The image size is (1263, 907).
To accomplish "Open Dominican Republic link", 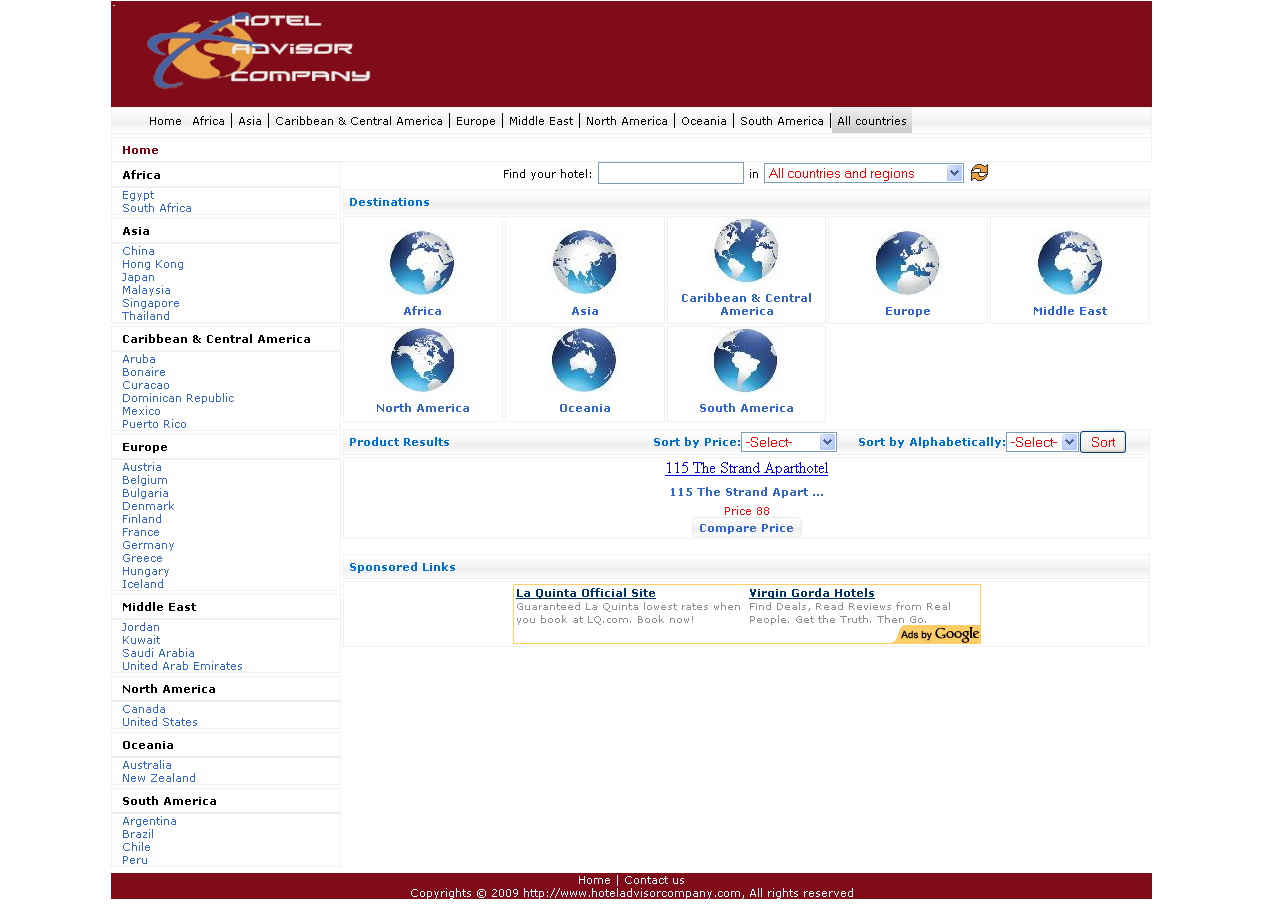I will tap(178, 398).
